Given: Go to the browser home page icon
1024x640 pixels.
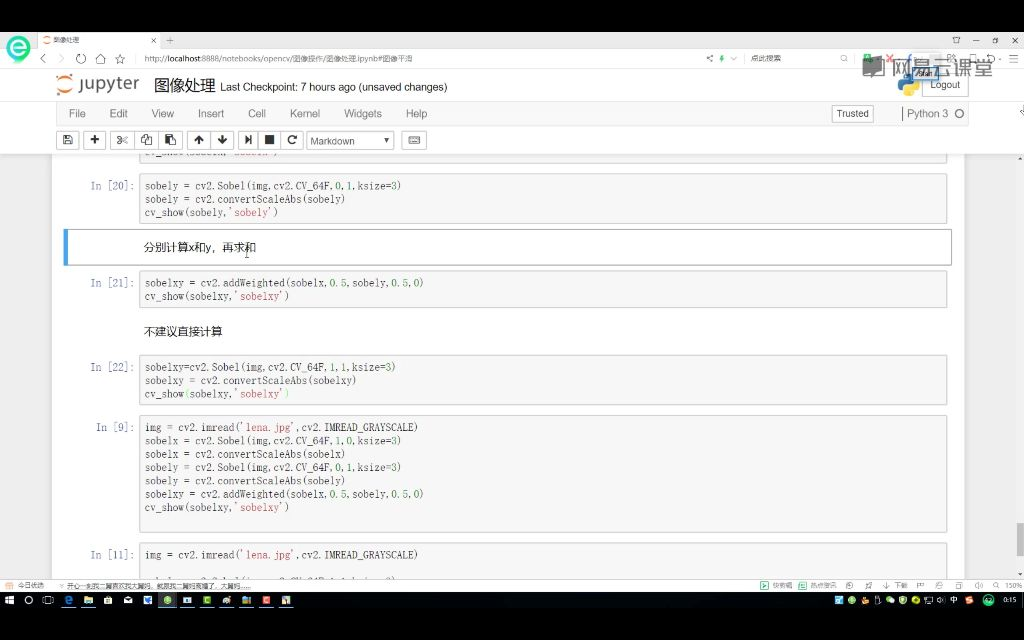Looking at the screenshot, I should (x=101, y=59).
